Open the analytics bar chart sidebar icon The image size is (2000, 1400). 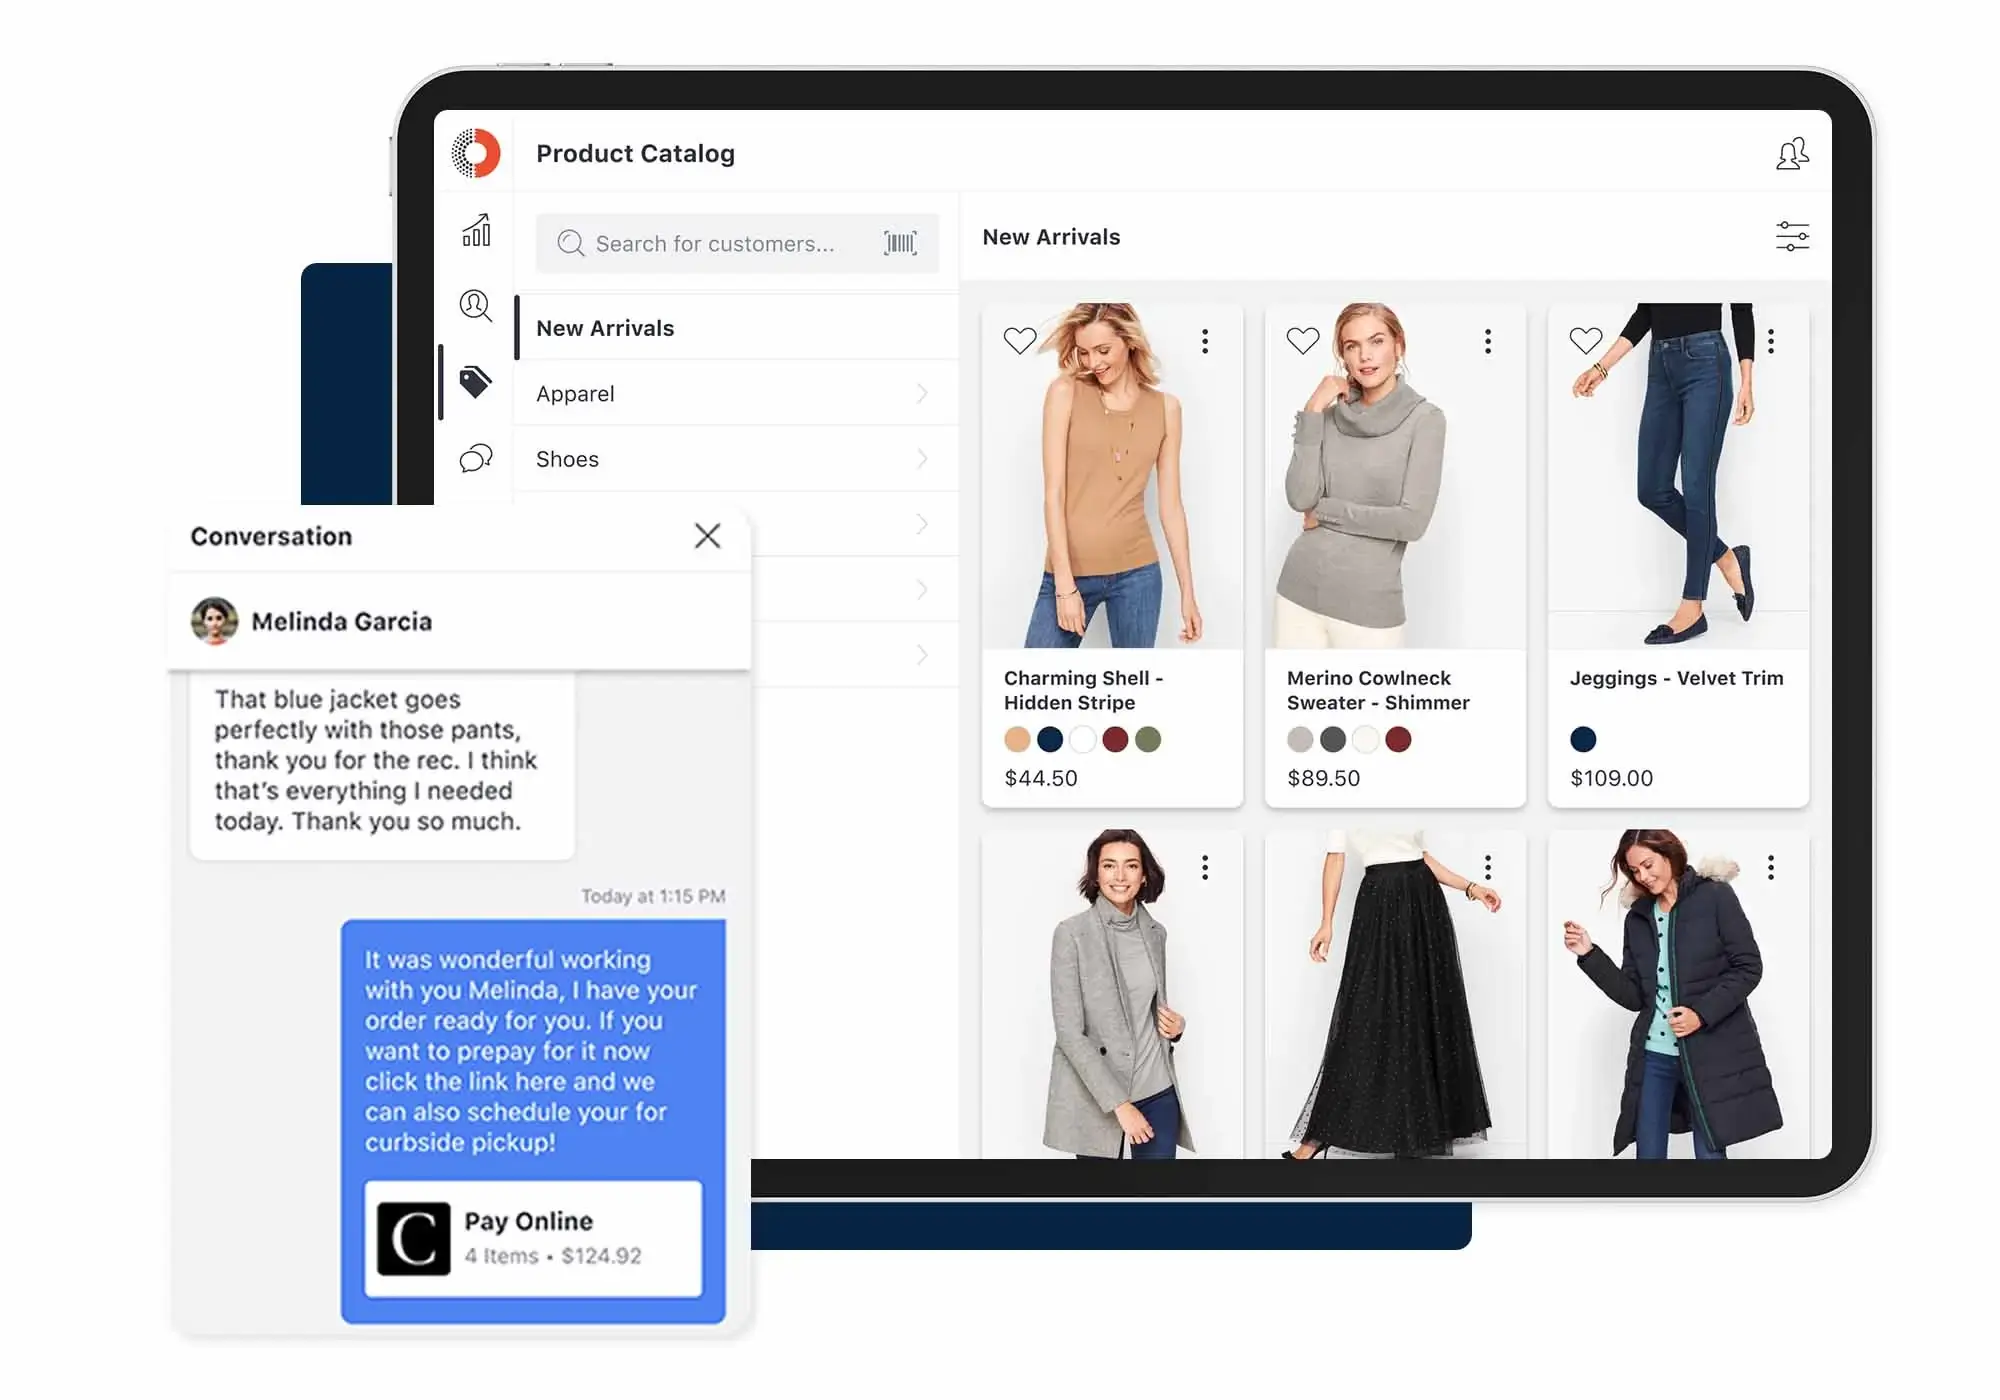click(x=476, y=230)
